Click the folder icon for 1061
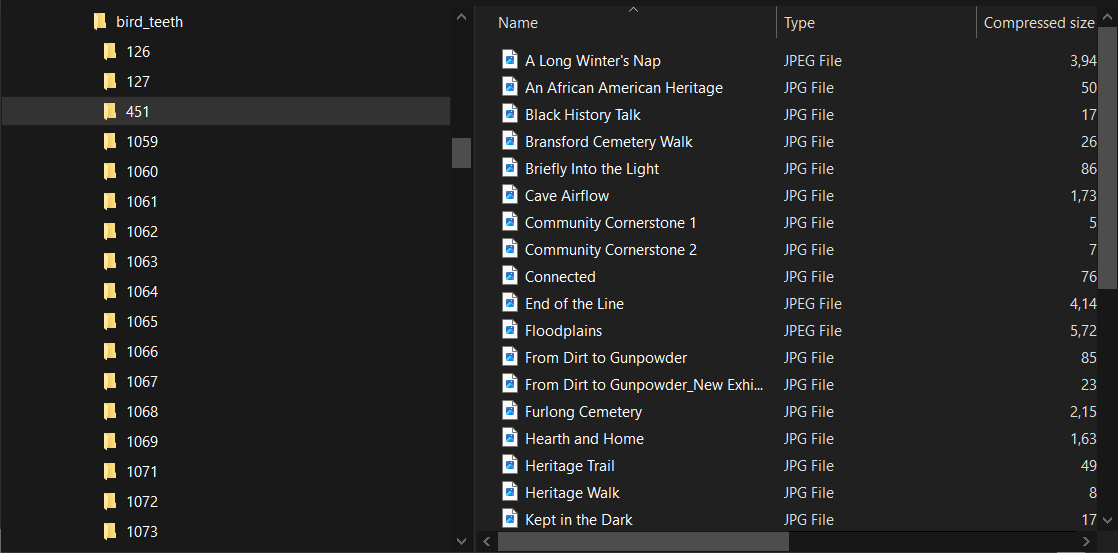The width and height of the screenshot is (1118, 553). tap(110, 202)
